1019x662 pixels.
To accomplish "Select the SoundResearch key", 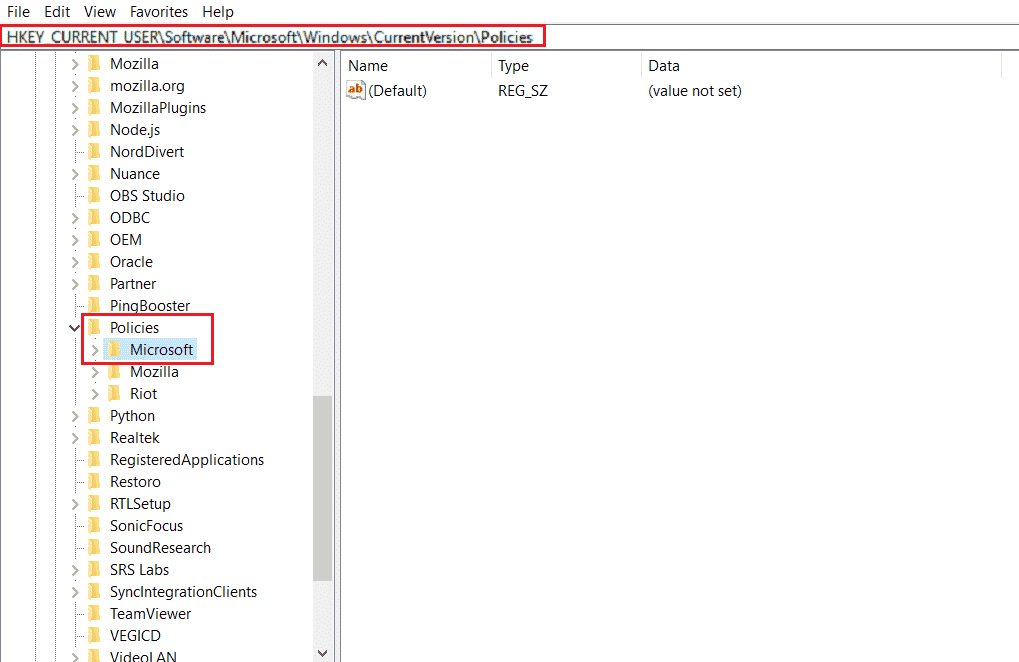I will point(160,548).
